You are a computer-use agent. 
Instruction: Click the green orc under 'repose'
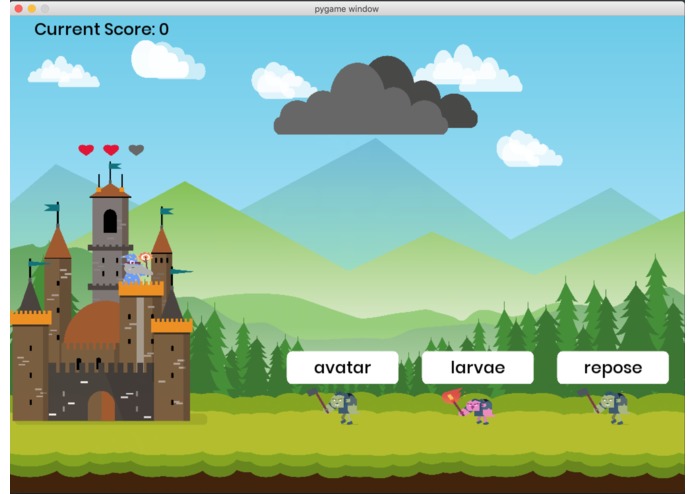[605, 406]
